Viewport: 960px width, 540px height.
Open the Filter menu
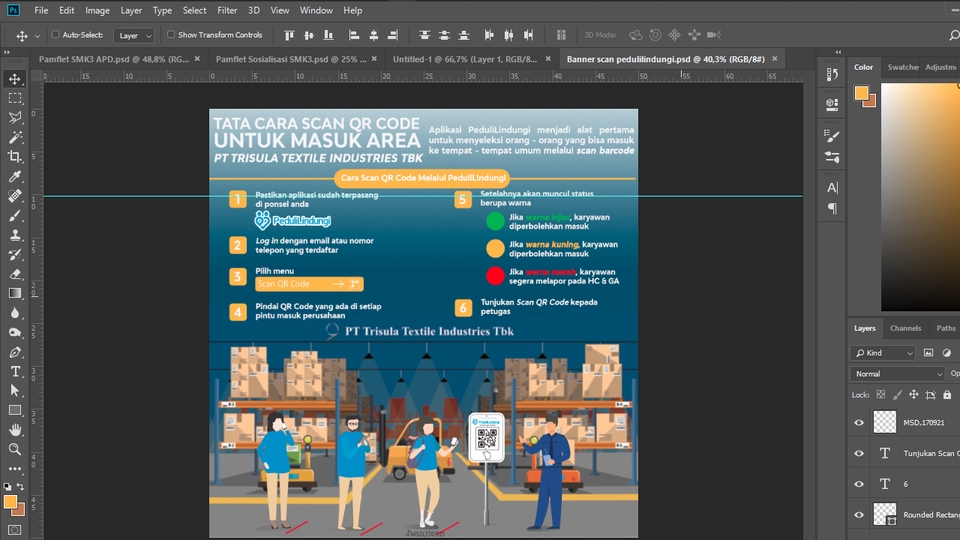click(x=227, y=10)
